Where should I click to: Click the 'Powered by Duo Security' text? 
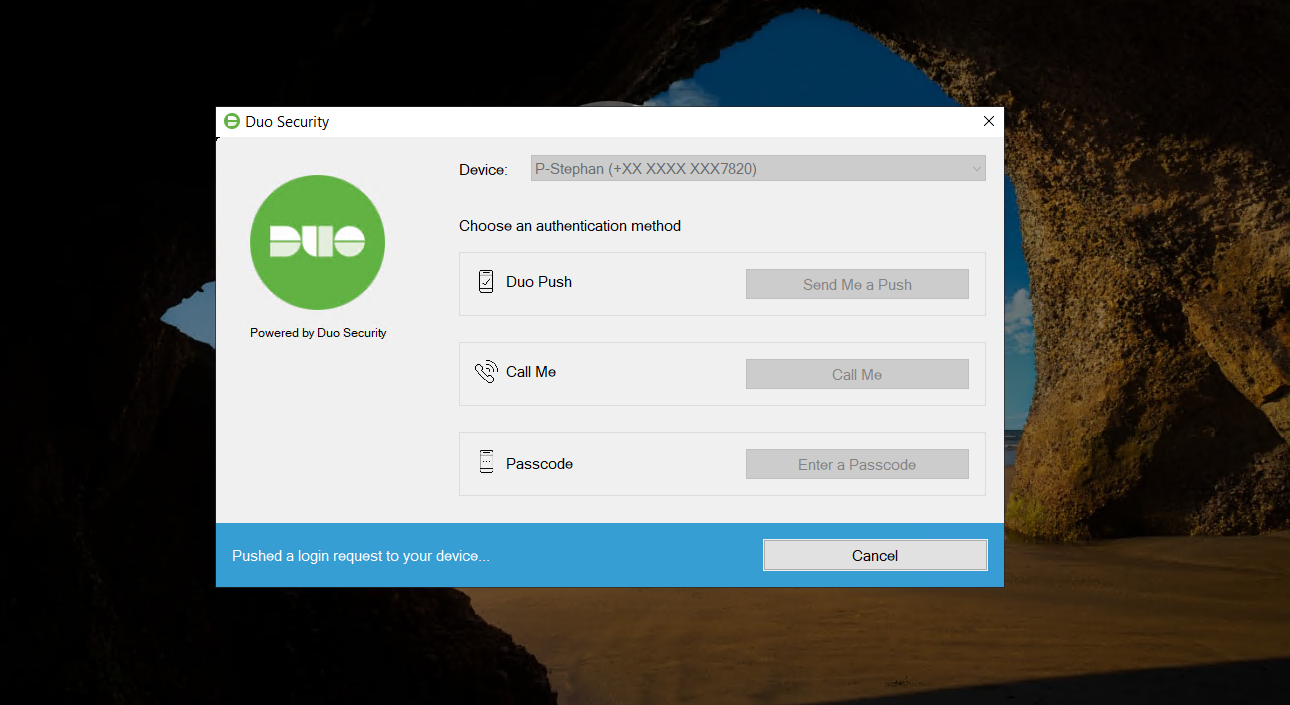(318, 333)
